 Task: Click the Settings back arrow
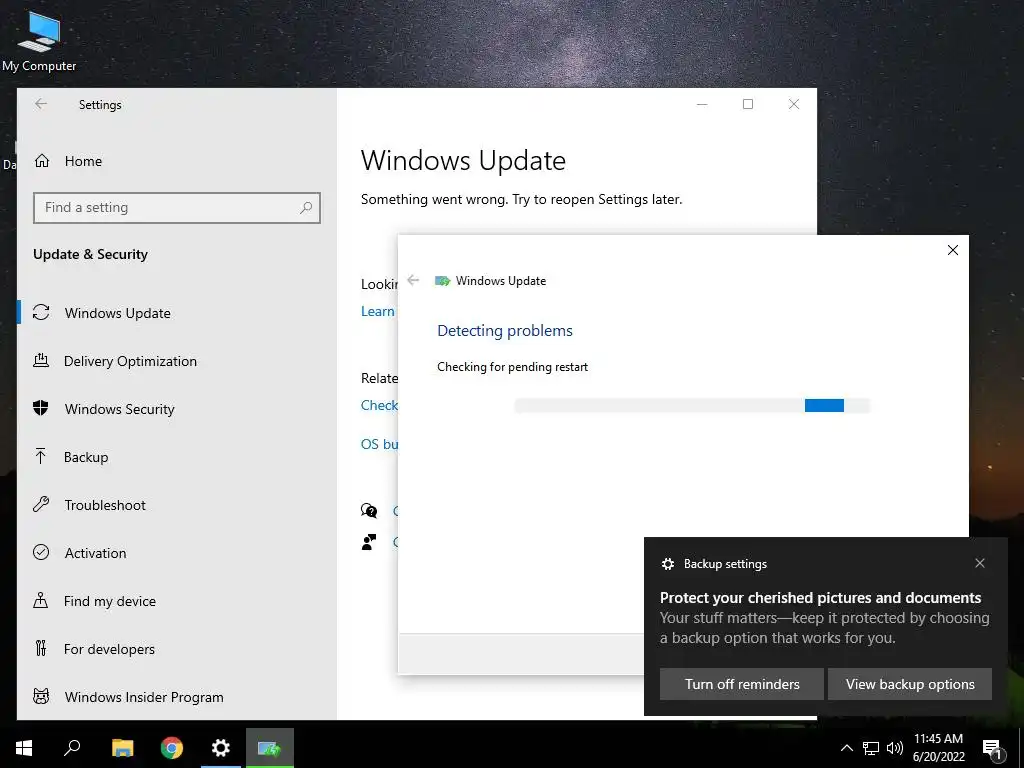click(41, 104)
